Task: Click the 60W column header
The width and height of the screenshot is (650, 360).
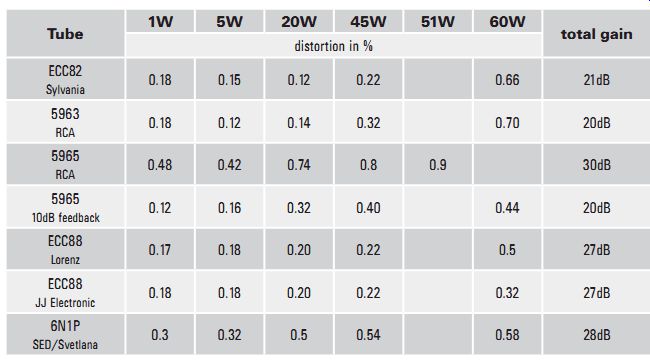Action: [507, 21]
